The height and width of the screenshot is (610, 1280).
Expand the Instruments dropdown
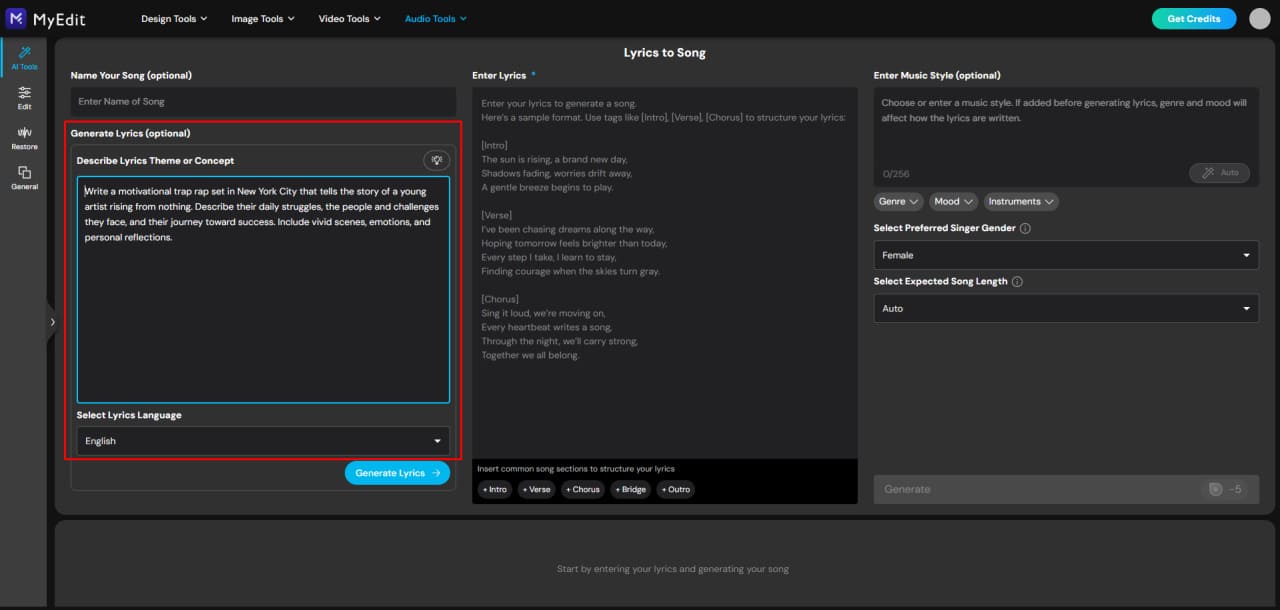click(x=1020, y=201)
